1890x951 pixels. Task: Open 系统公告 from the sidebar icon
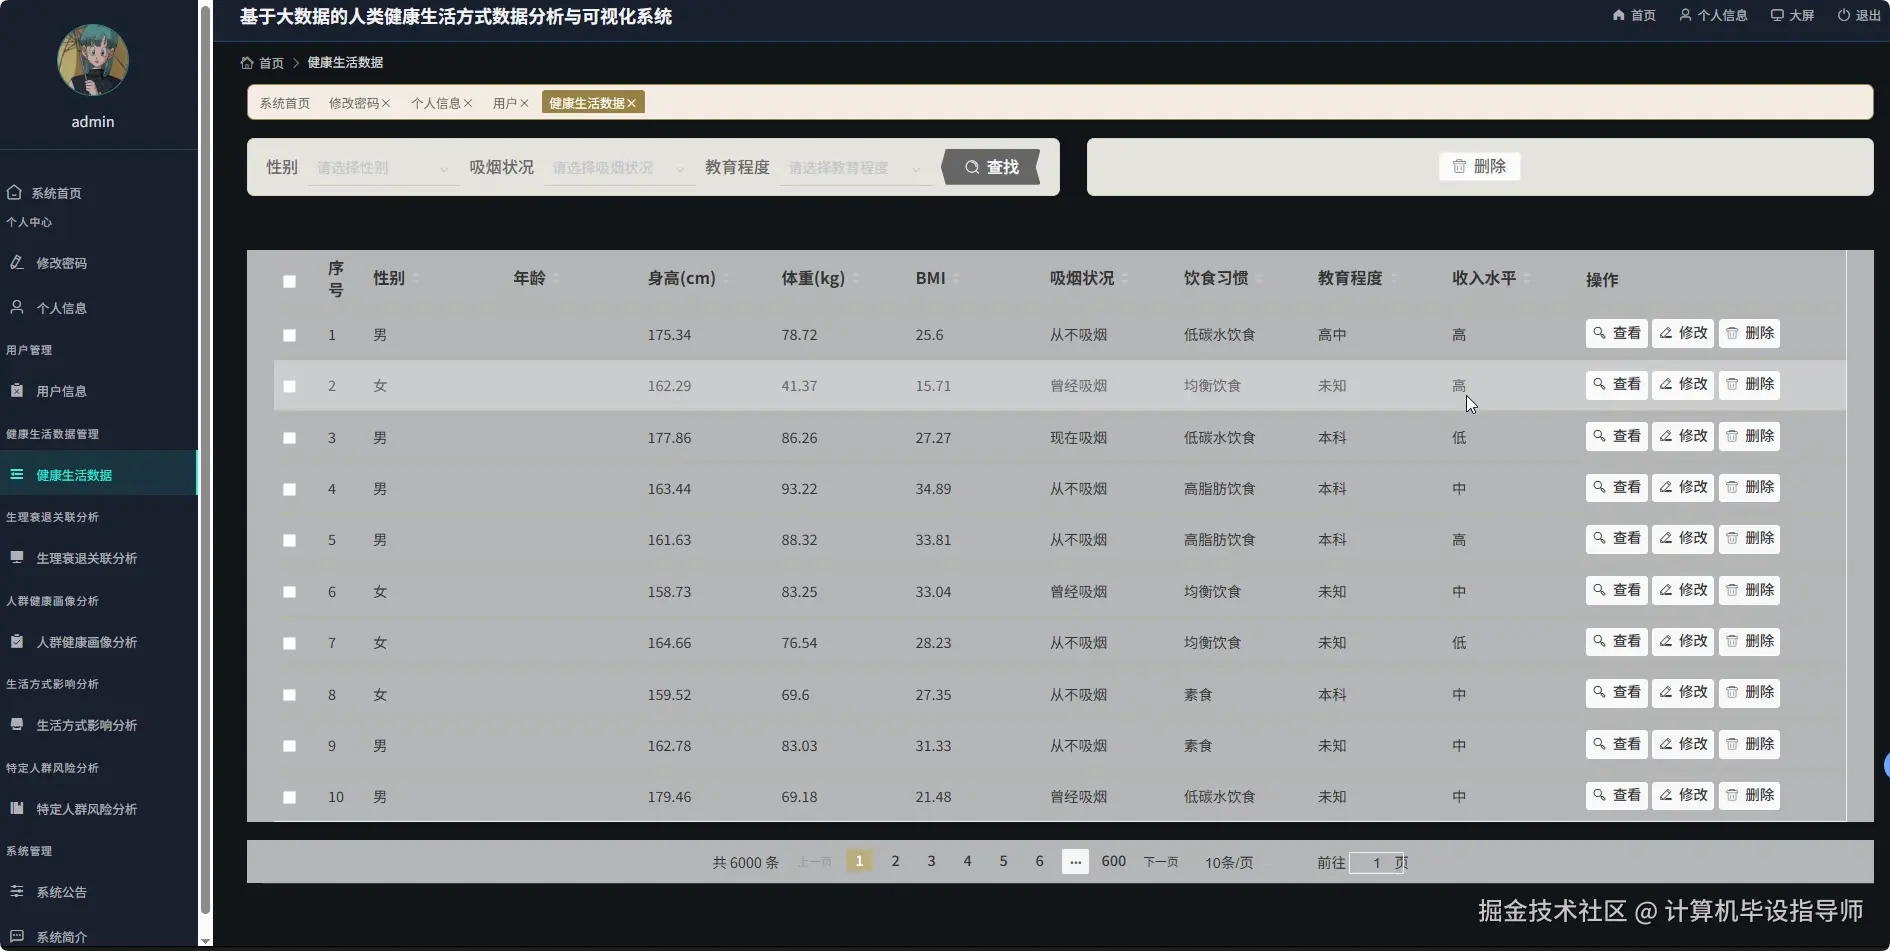click(x=15, y=892)
